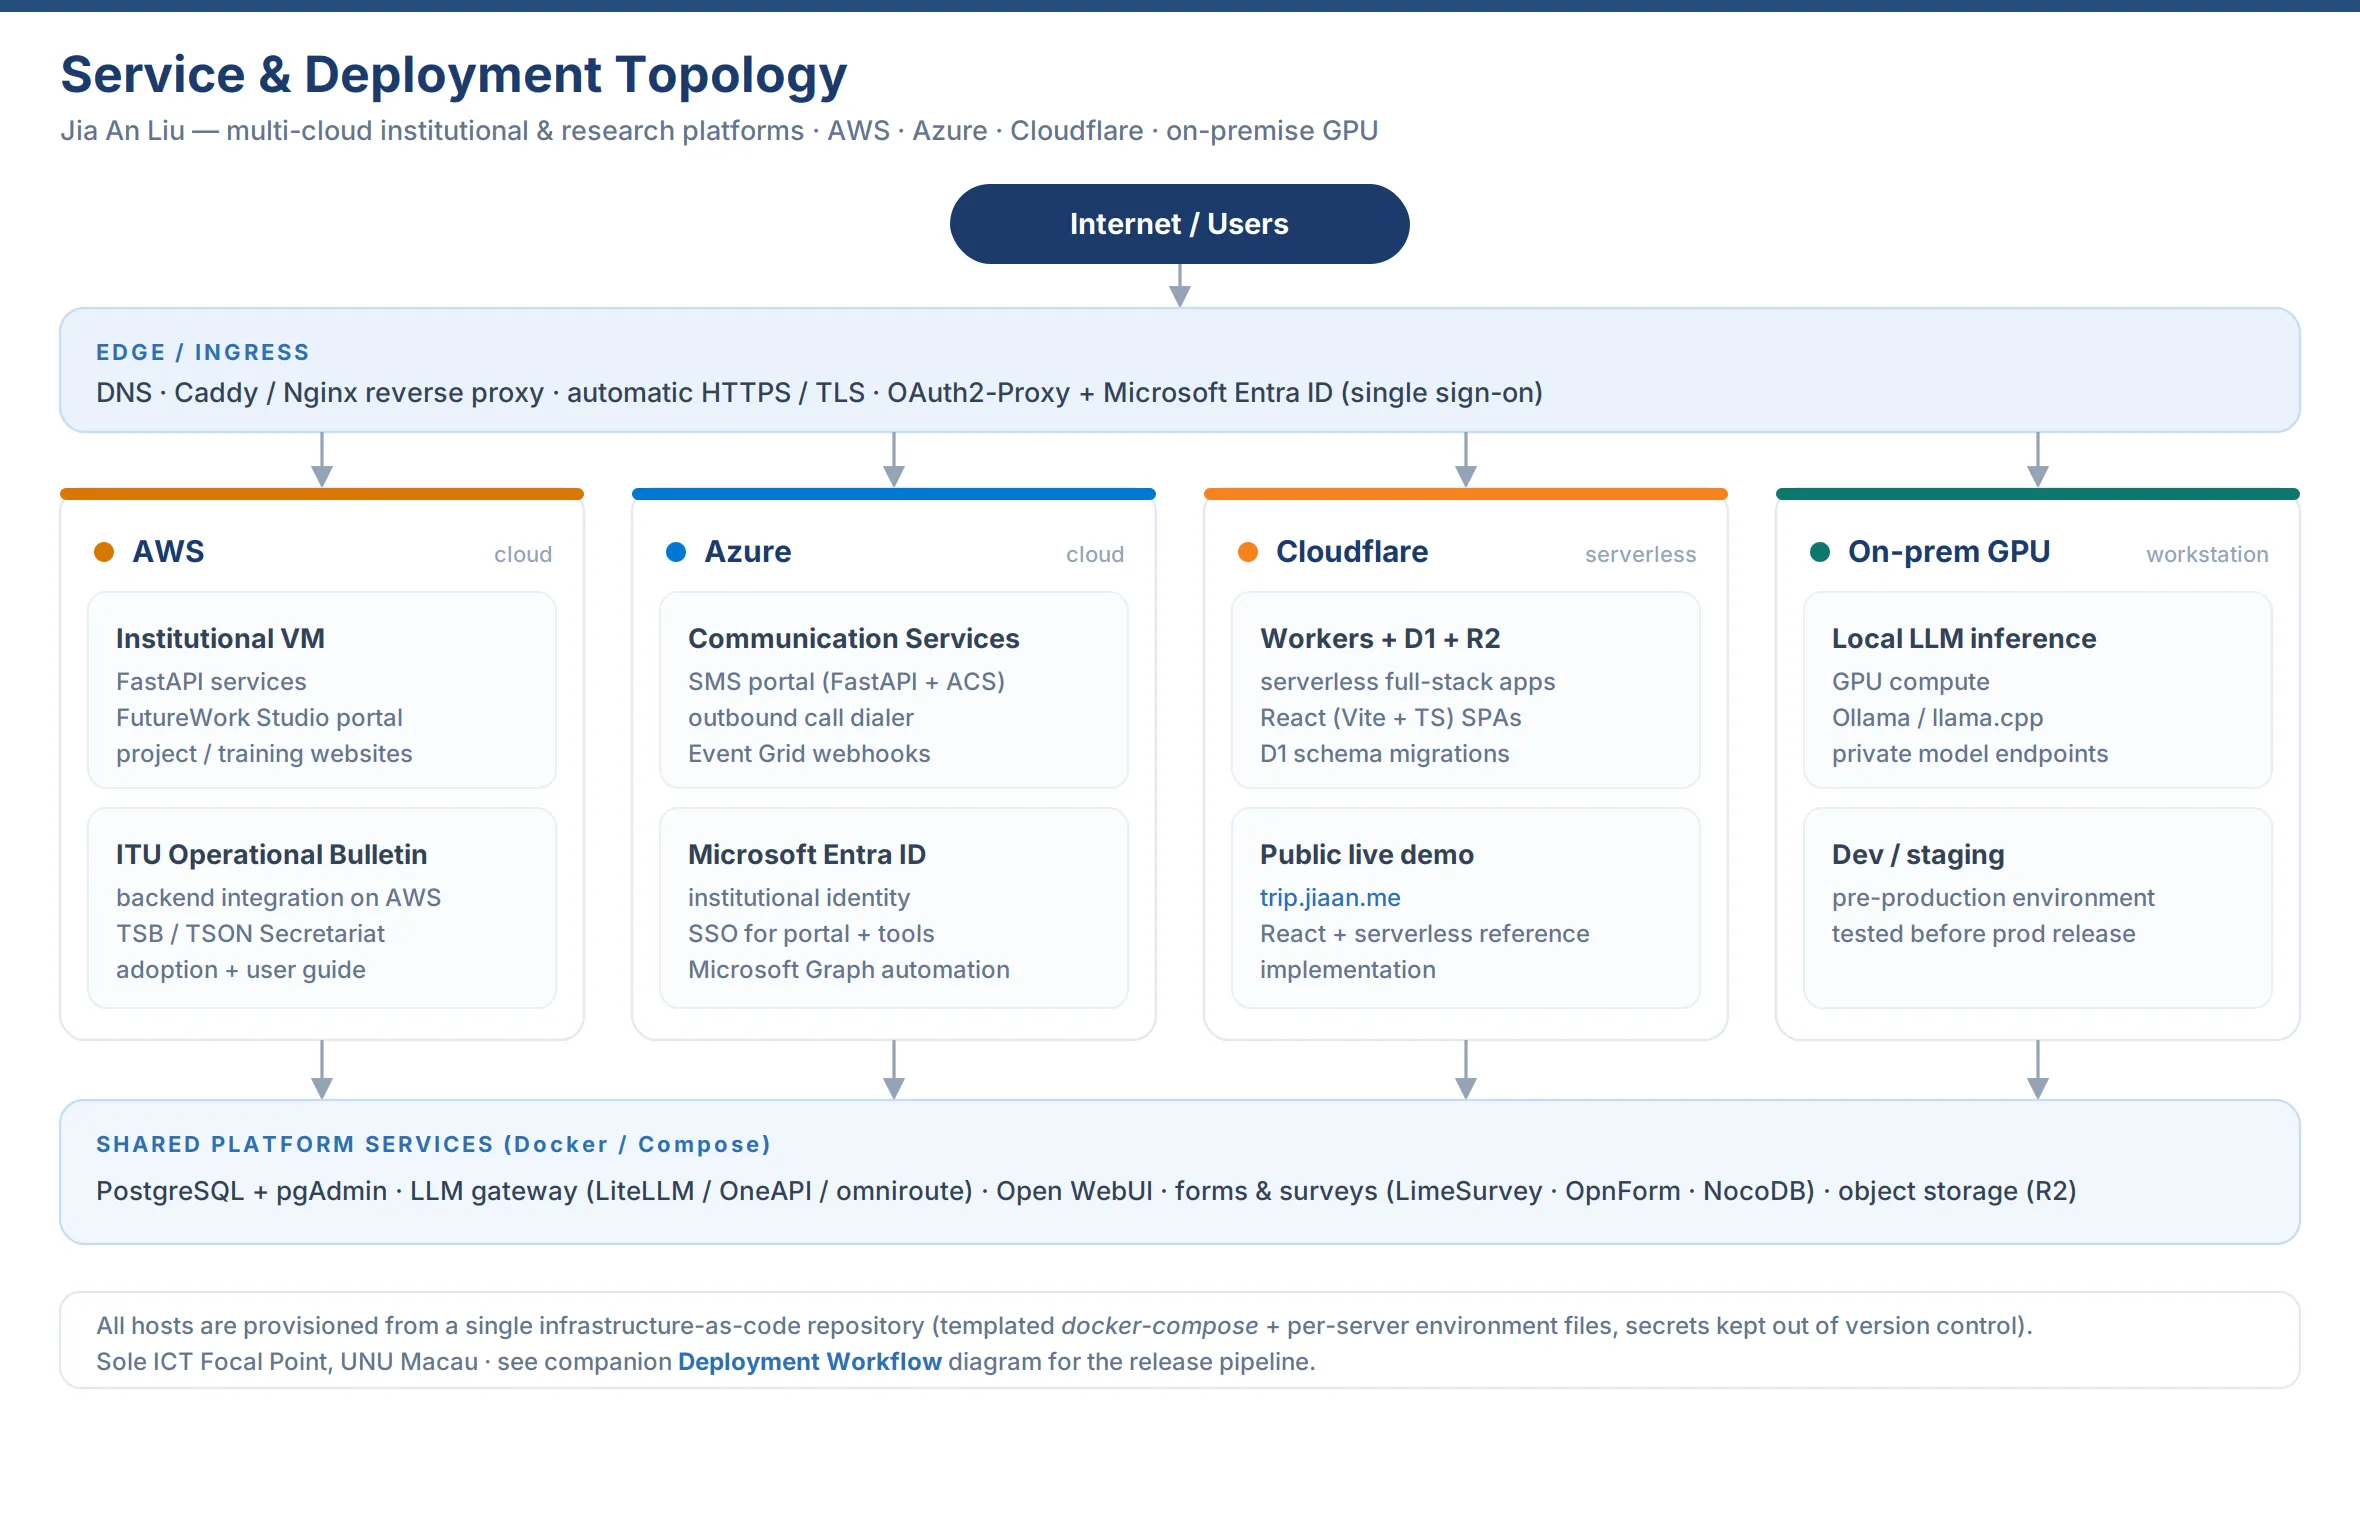Click the 'FutureWork Studio portal' line
Image resolution: width=2360 pixels, height=1540 pixels.
coord(259,718)
